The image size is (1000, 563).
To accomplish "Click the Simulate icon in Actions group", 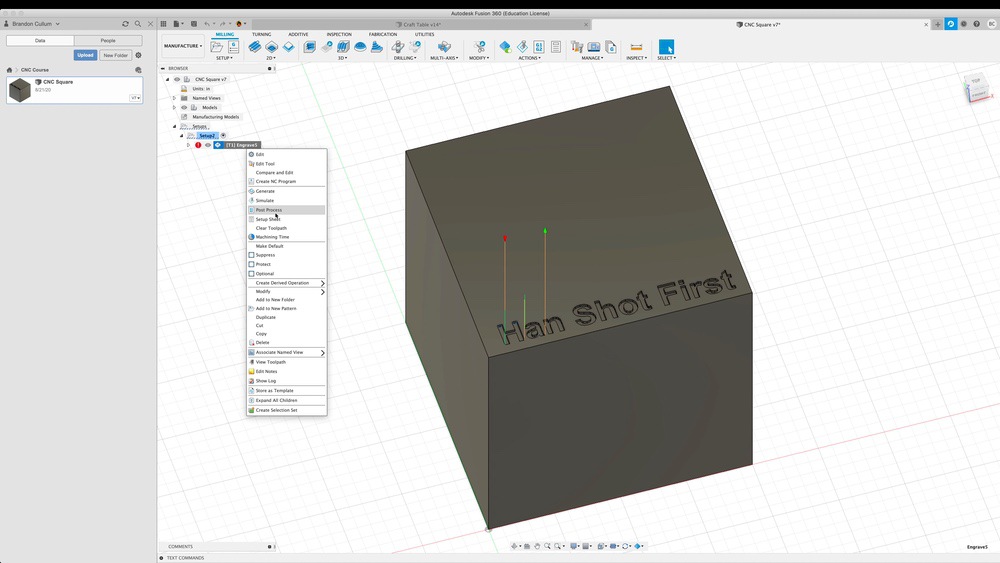I will tap(522, 47).
